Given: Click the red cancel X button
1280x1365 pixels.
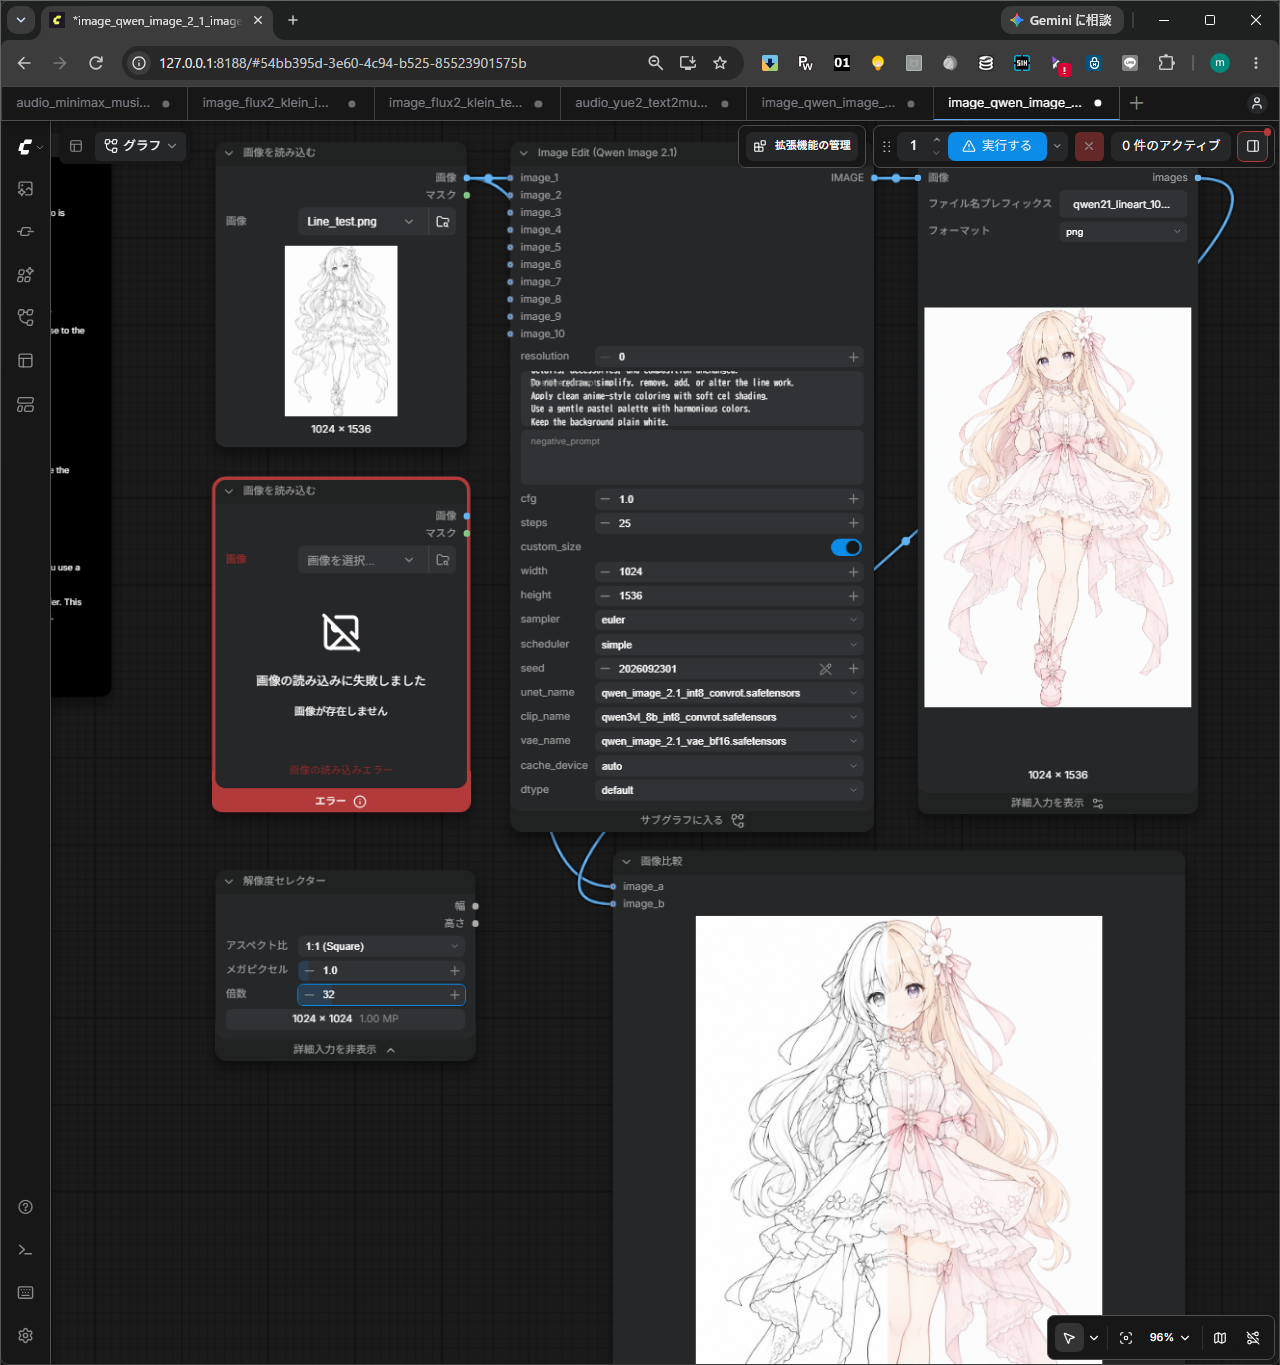Looking at the screenshot, I should [1089, 146].
